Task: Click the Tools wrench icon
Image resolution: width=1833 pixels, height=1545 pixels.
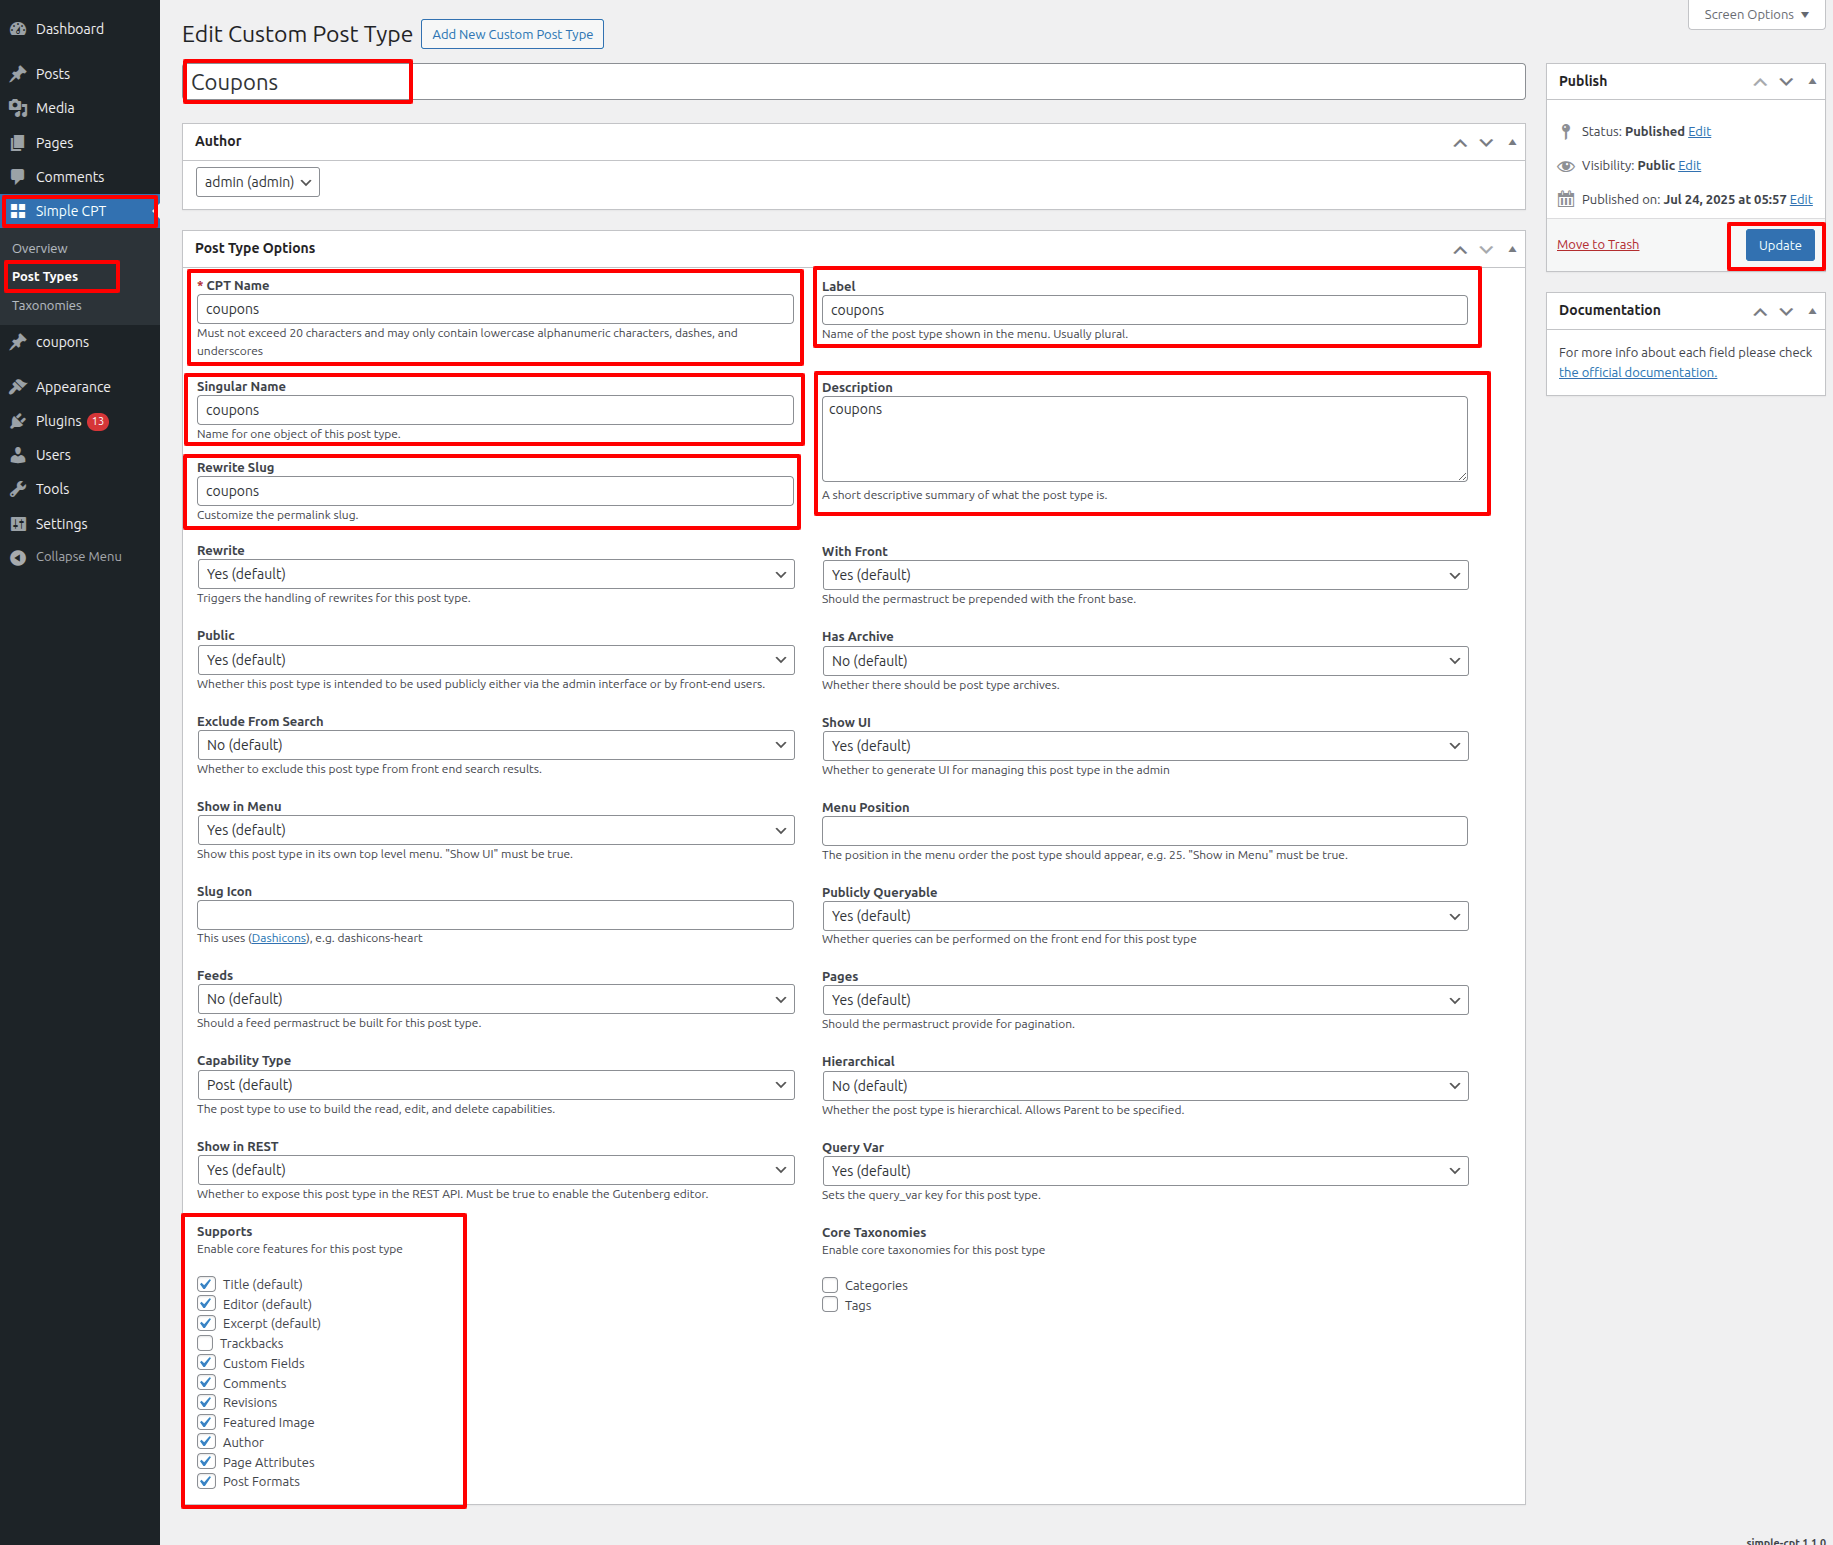Action: click(18, 489)
